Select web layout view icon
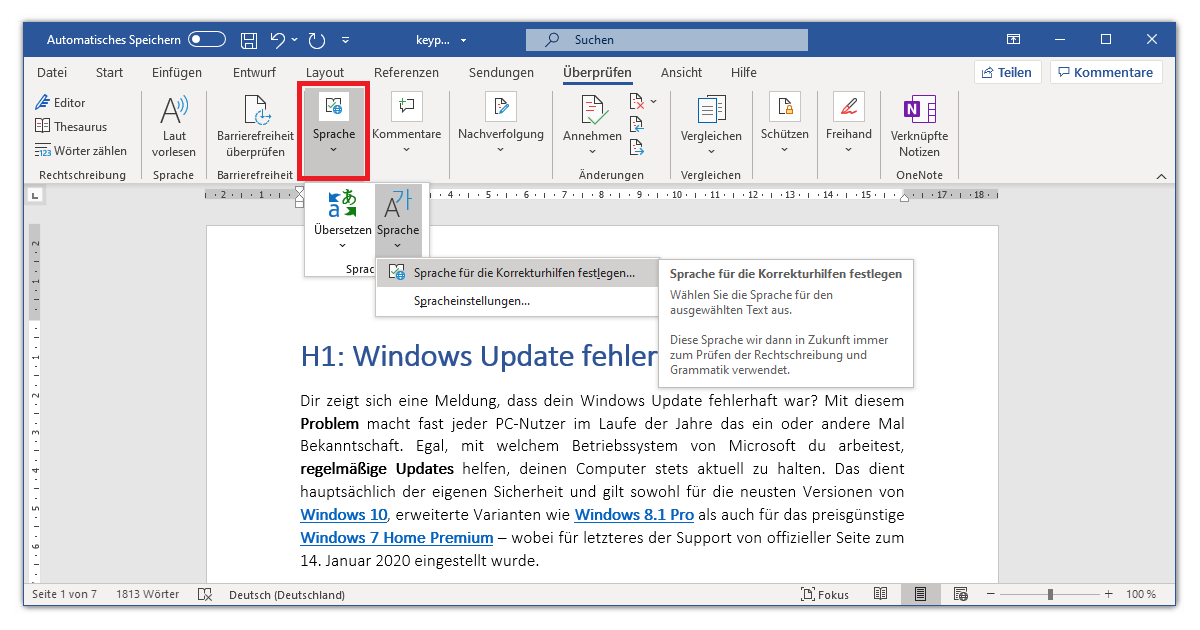1200x630 pixels. pyautogui.click(x=961, y=594)
